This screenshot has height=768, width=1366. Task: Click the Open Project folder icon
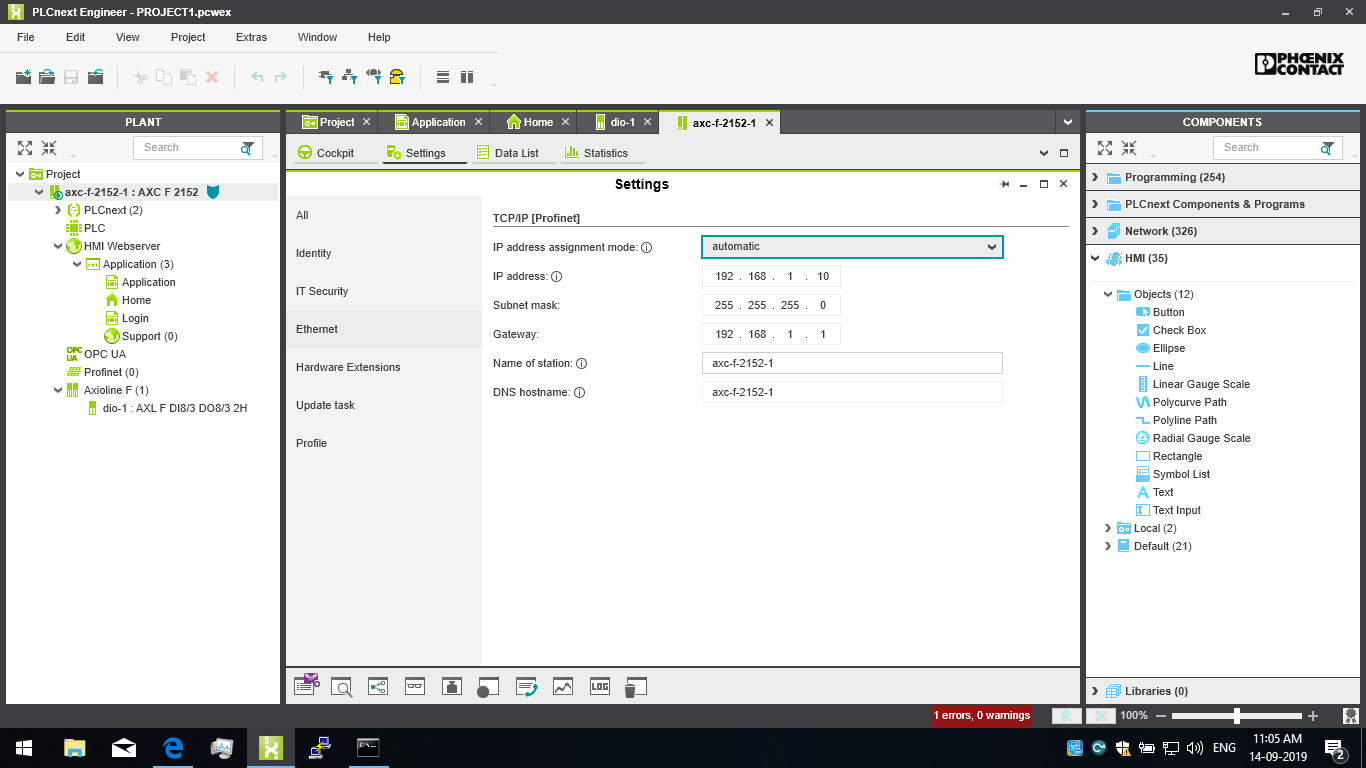pyautogui.click(x=47, y=77)
